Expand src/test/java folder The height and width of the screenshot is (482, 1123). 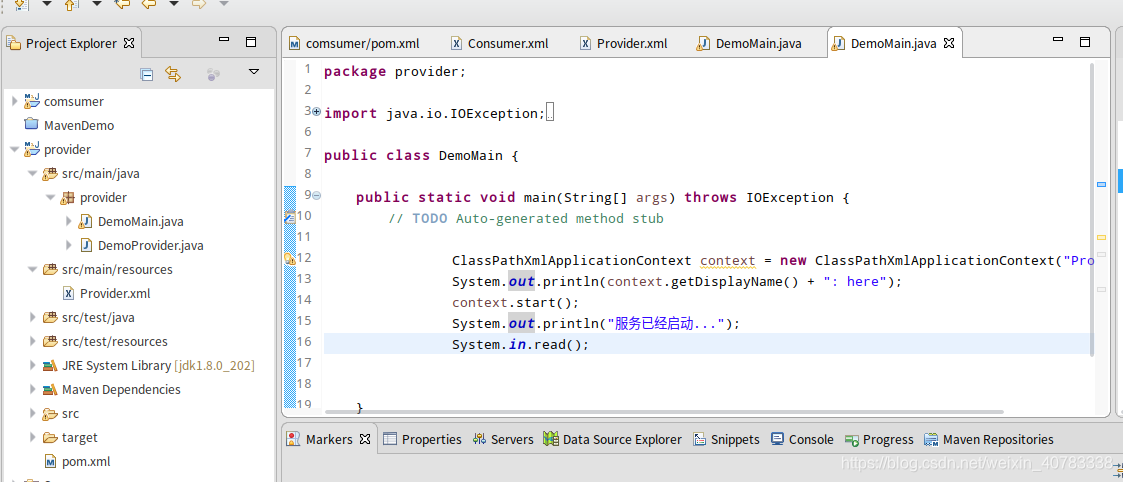[33, 317]
